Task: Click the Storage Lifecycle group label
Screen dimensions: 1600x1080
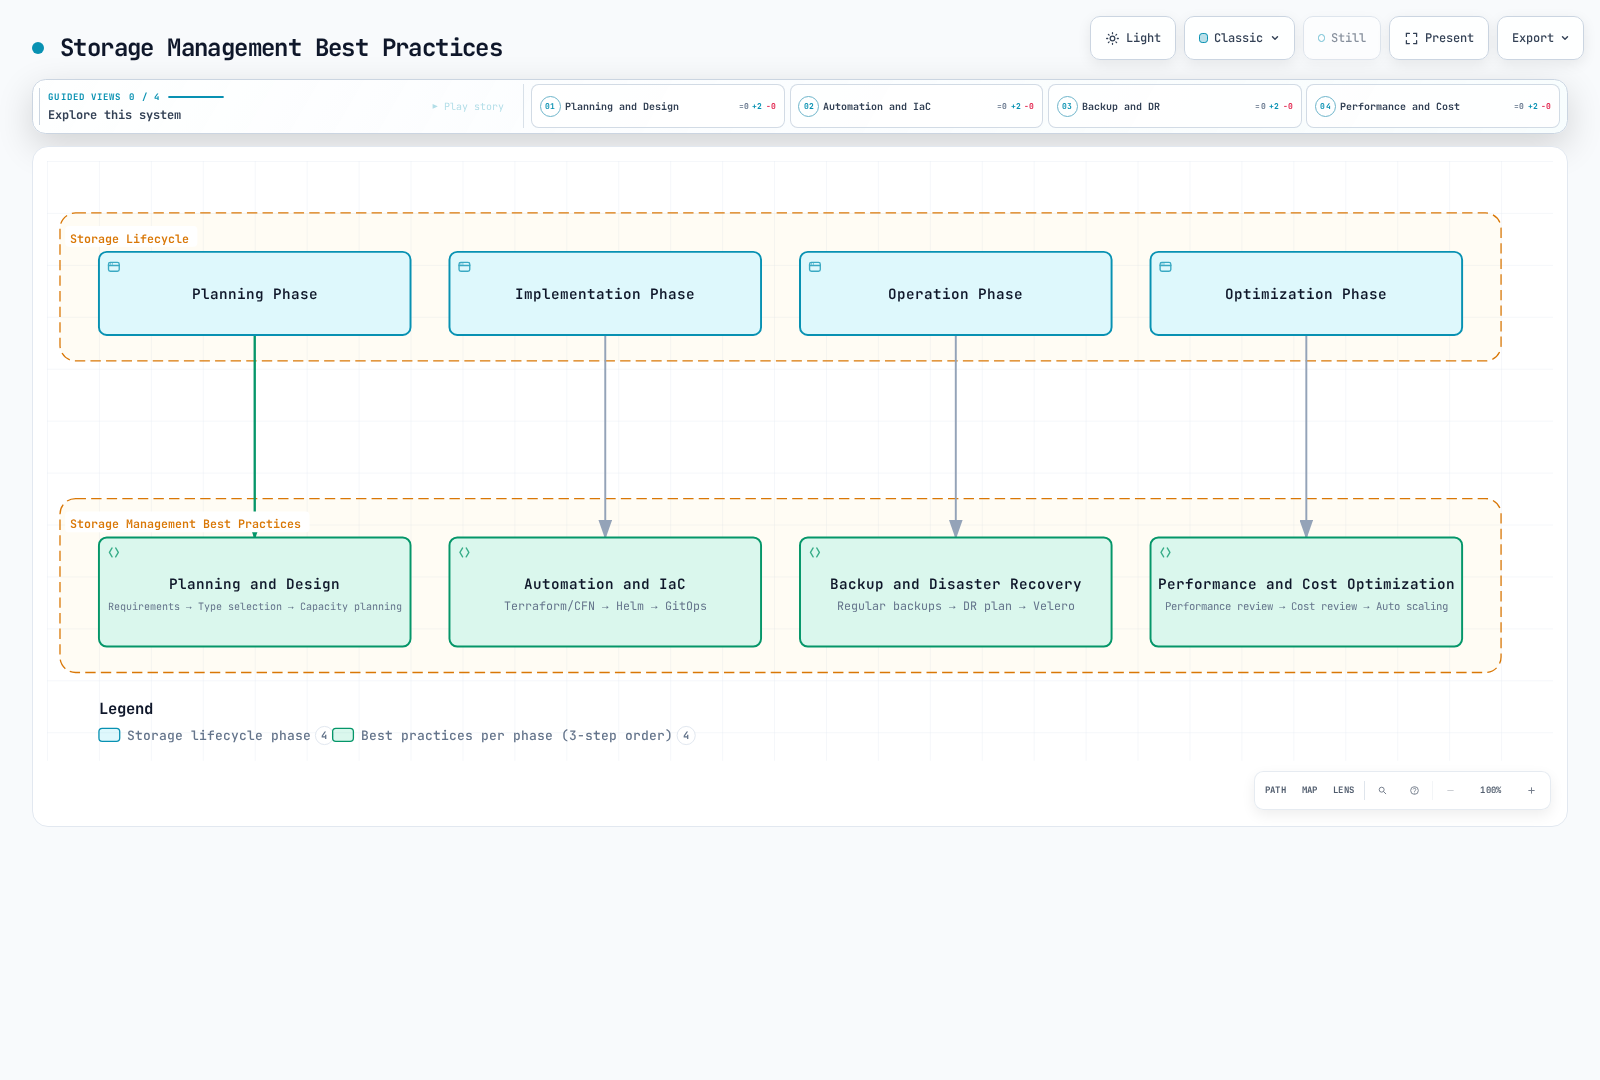Action: click(129, 239)
